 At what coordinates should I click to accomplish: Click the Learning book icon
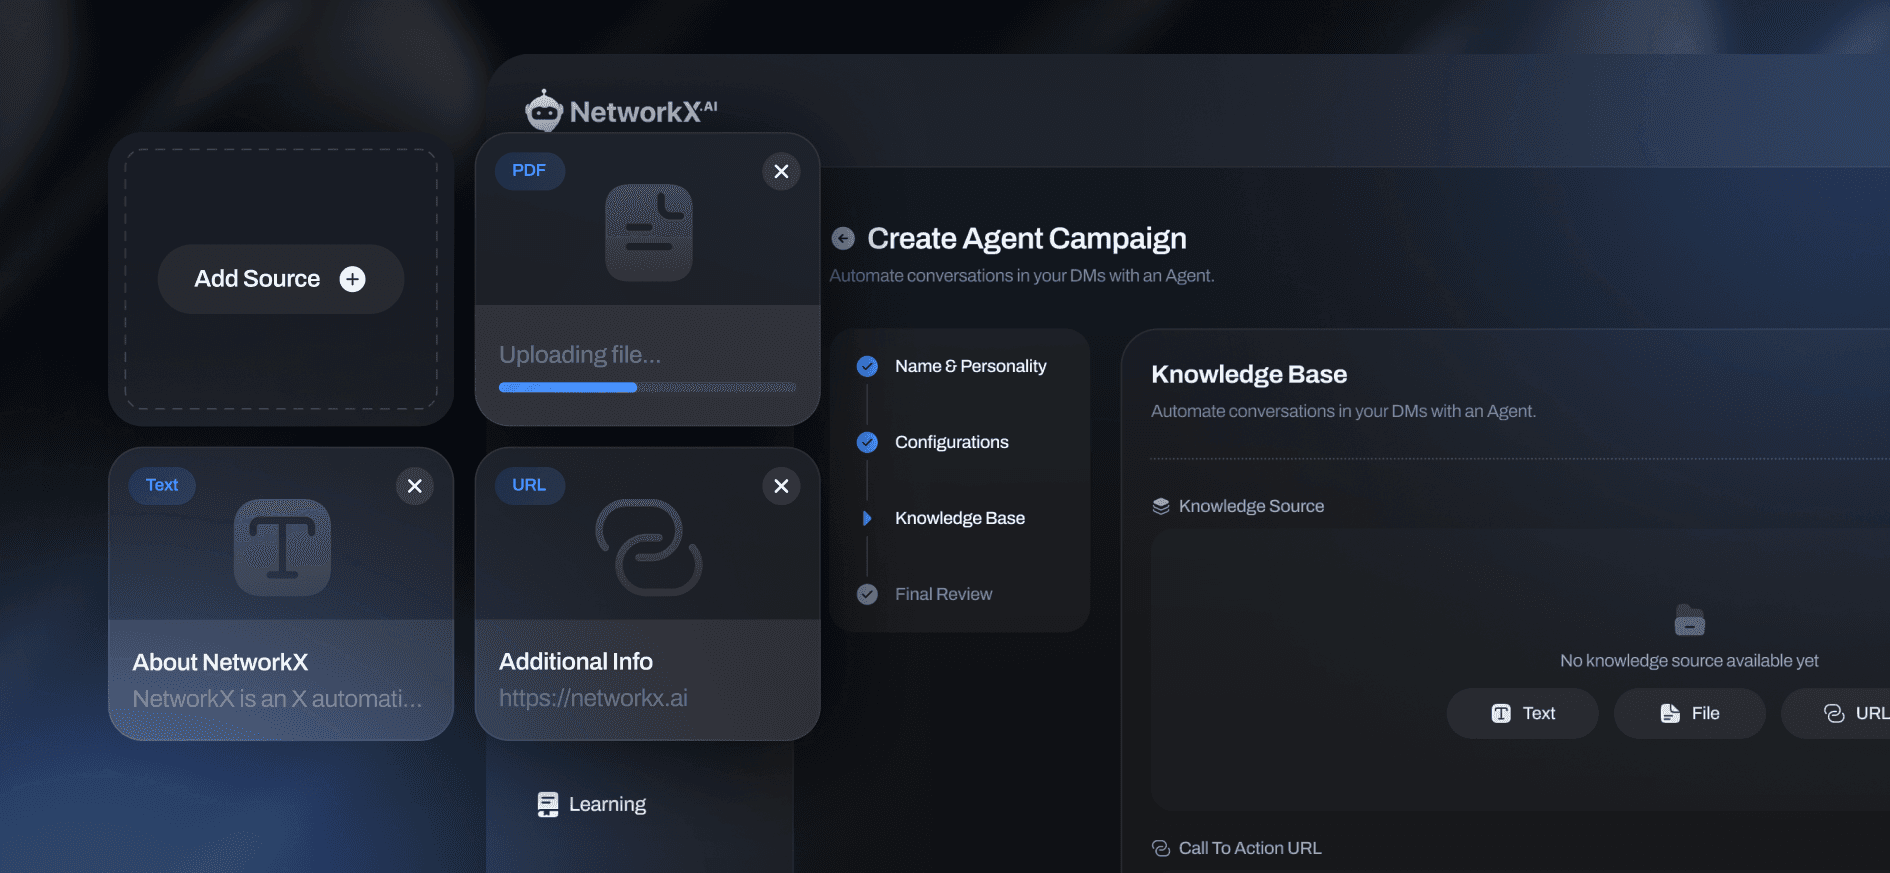click(548, 804)
